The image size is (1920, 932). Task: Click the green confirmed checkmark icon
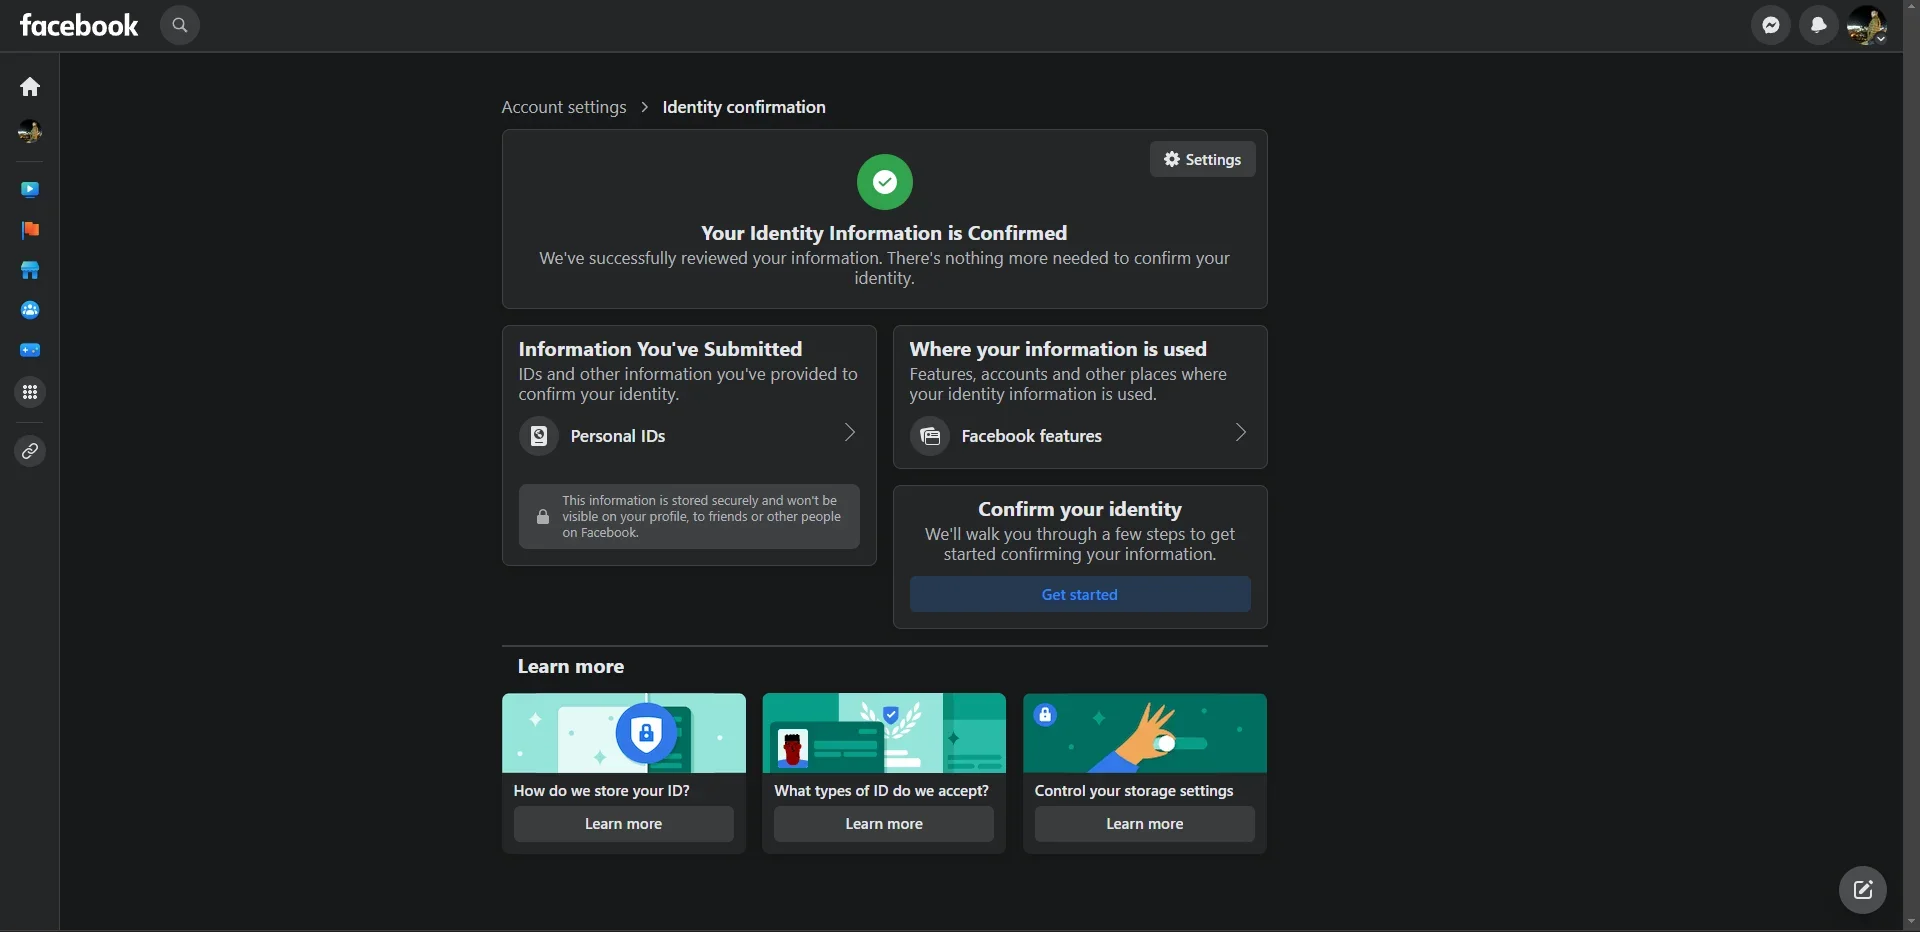pos(885,182)
